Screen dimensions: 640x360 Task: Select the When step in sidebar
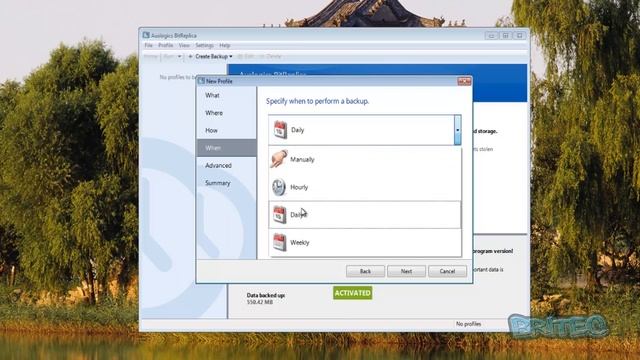pyautogui.click(x=227, y=148)
